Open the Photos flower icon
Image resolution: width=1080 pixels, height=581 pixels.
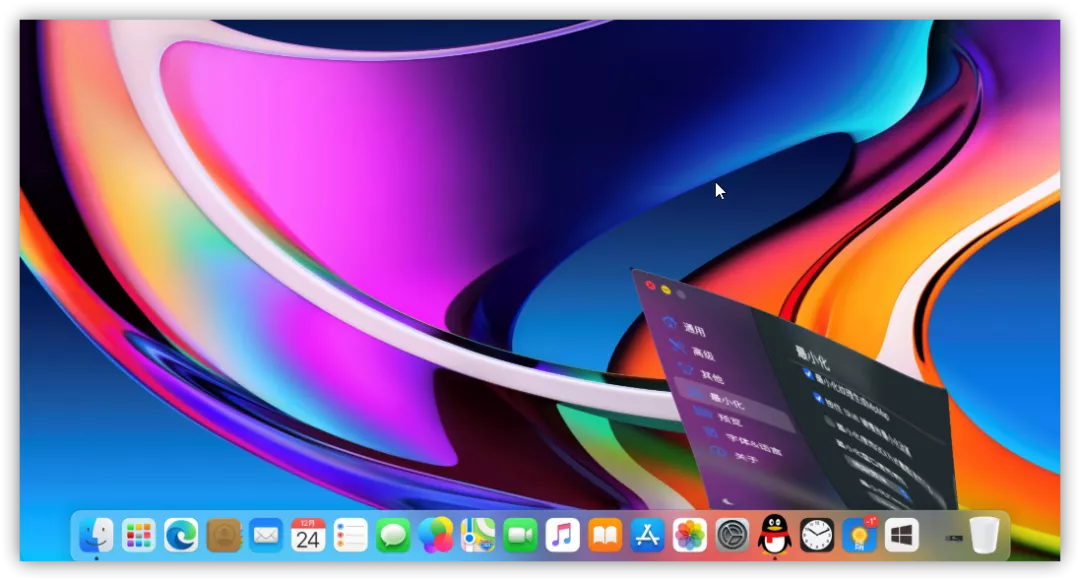(690, 535)
